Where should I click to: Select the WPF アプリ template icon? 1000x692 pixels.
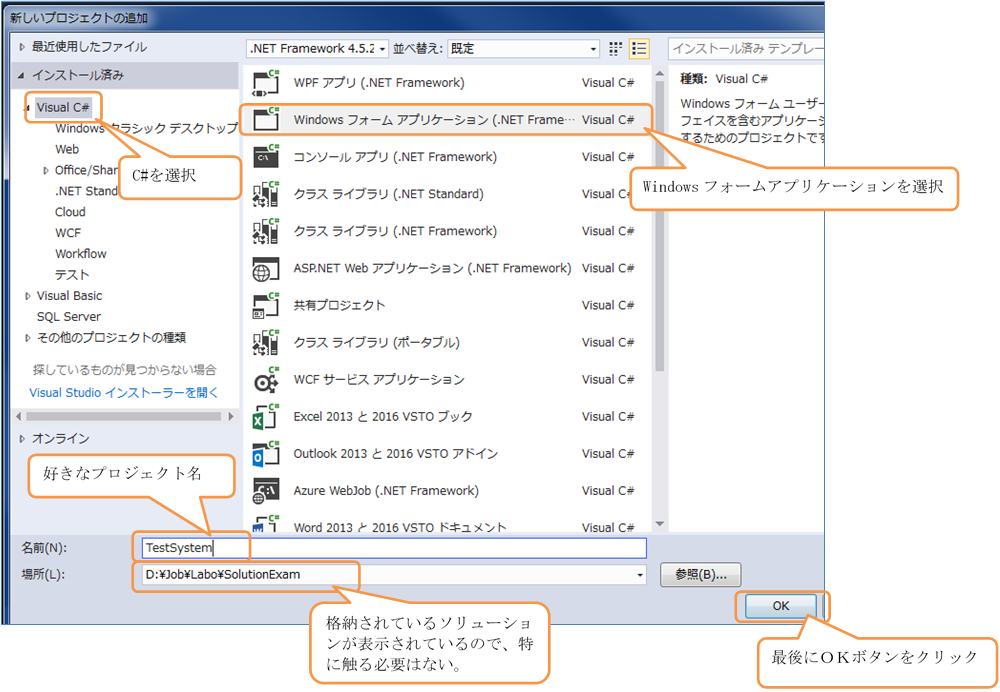click(x=266, y=83)
